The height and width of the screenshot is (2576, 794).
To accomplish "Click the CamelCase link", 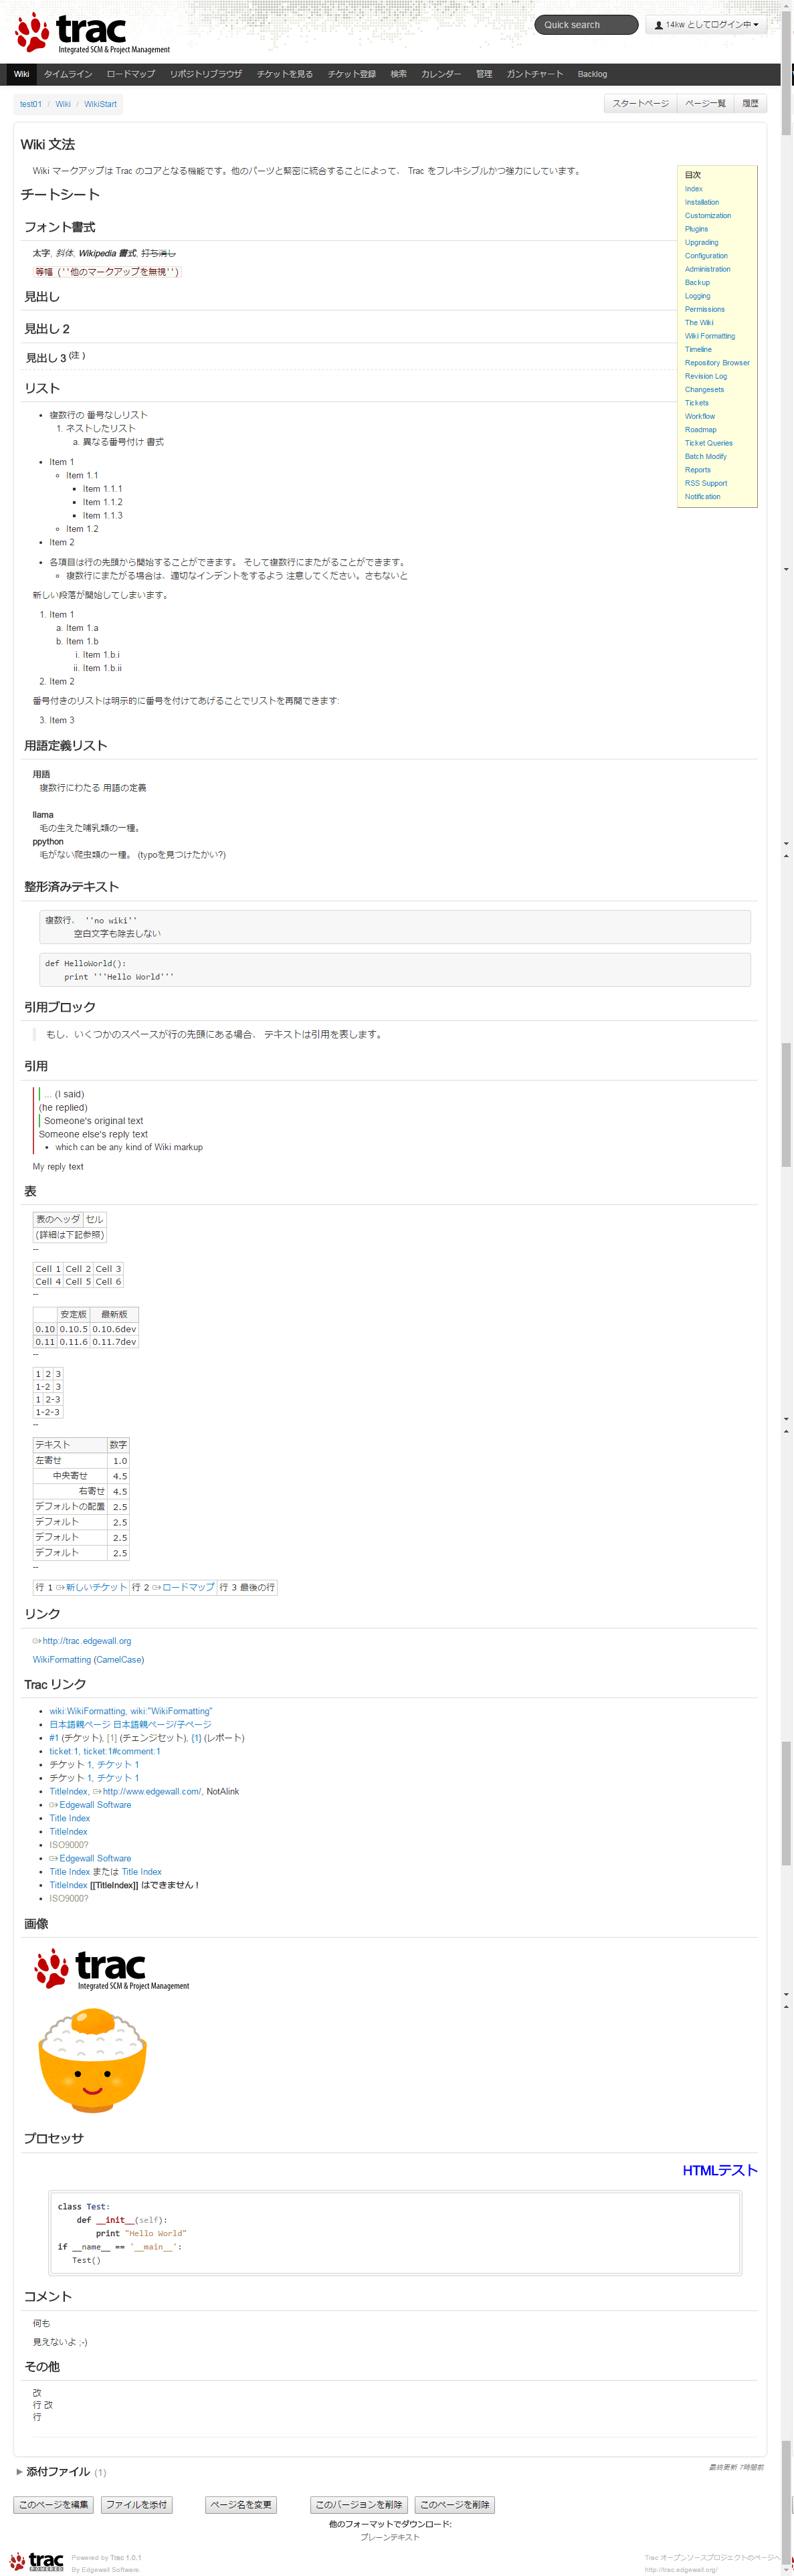I will 118,1660.
